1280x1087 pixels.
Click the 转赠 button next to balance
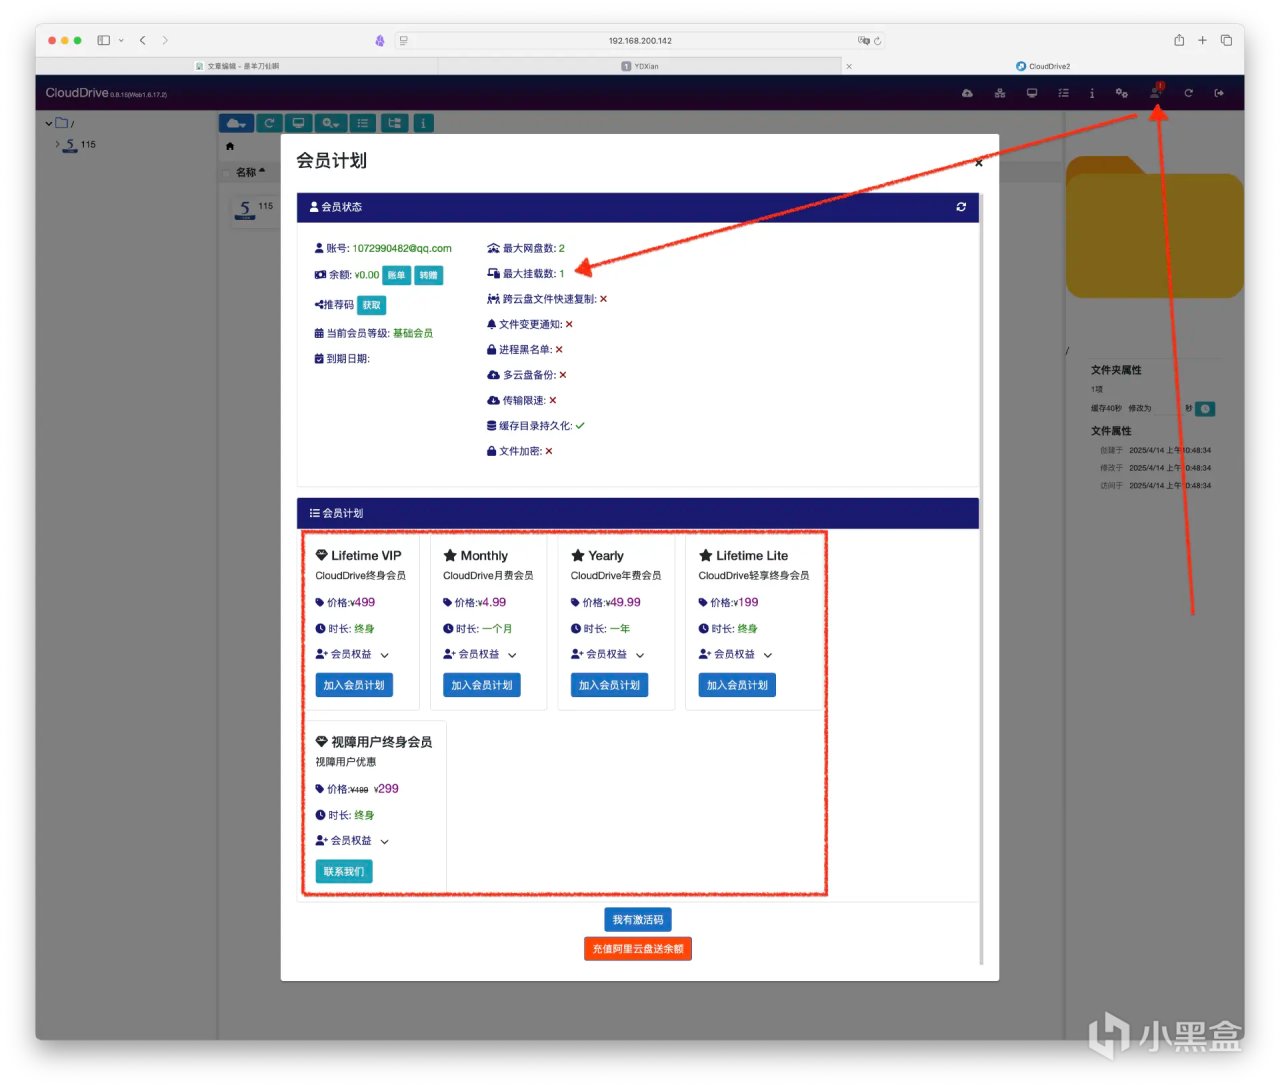(x=429, y=275)
